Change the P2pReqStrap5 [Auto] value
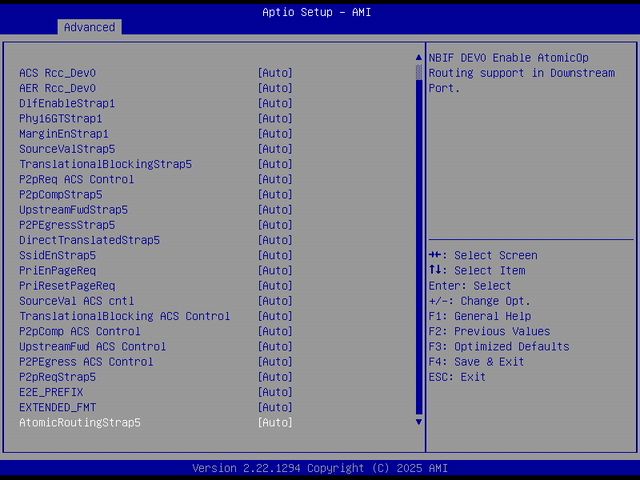 pos(275,377)
